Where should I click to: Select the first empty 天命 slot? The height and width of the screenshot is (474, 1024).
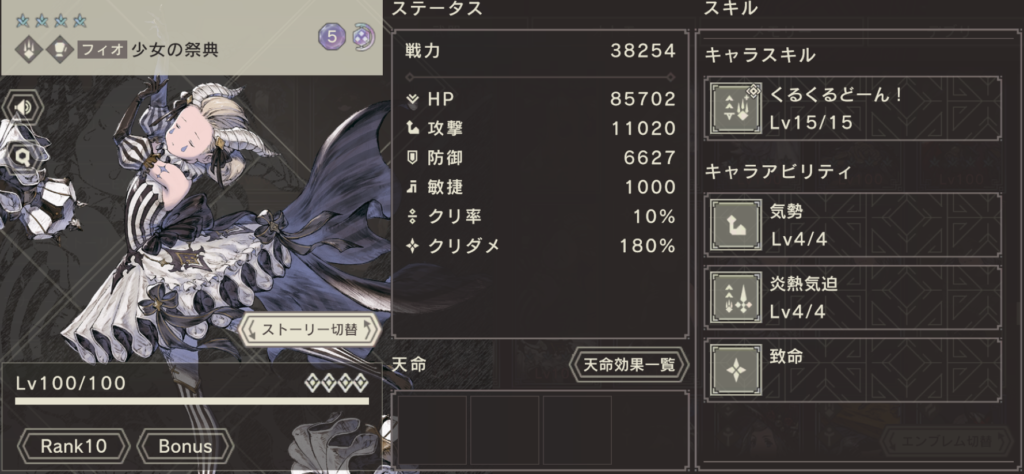point(432,430)
